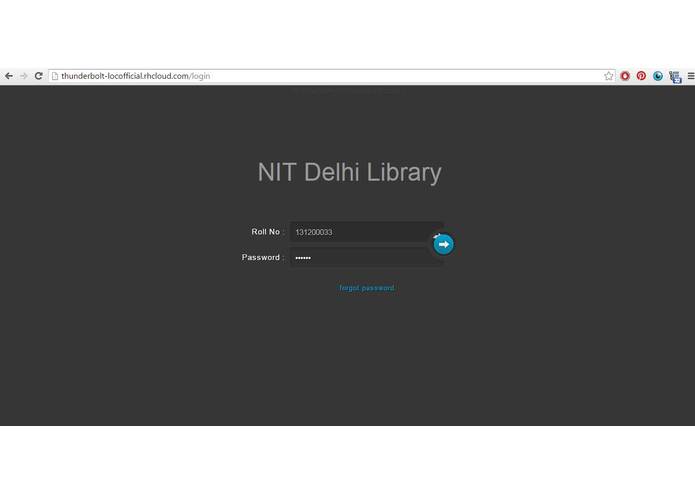Click into the Password field
The width and height of the screenshot is (695, 494).
point(366,257)
